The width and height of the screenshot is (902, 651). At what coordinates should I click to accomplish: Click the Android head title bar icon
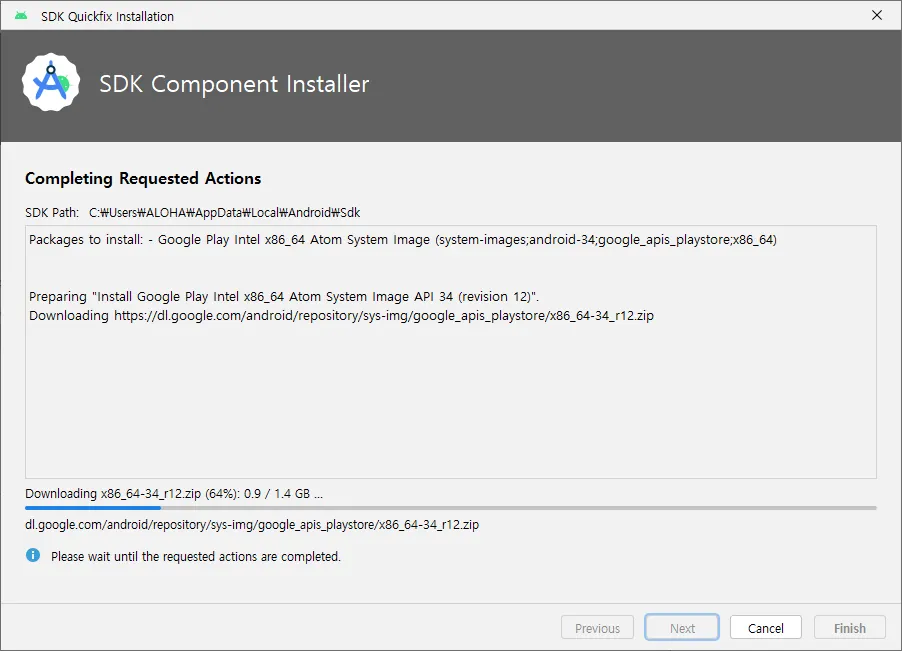tap(21, 16)
